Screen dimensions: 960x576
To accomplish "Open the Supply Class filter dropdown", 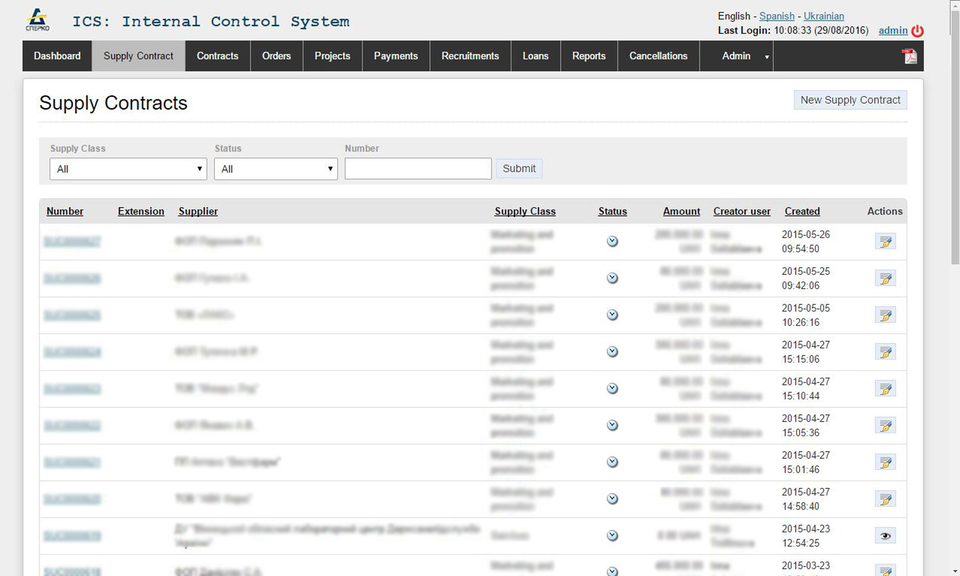I will [x=127, y=168].
